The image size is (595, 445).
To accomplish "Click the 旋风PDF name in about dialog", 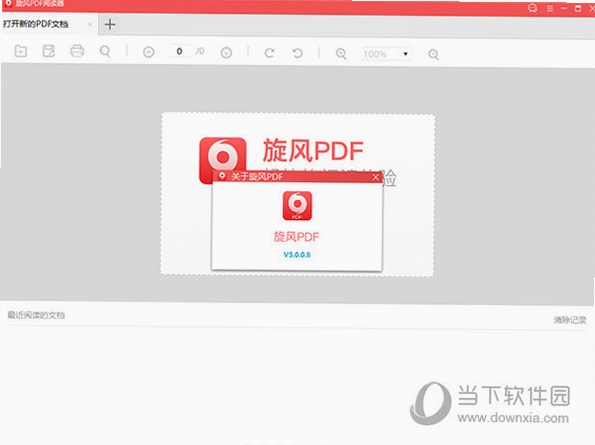I will click(296, 237).
